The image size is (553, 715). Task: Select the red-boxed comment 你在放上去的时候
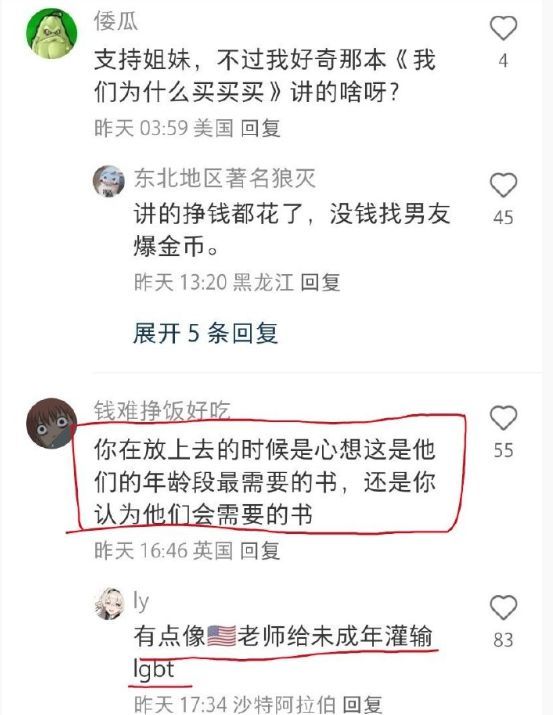click(x=265, y=482)
